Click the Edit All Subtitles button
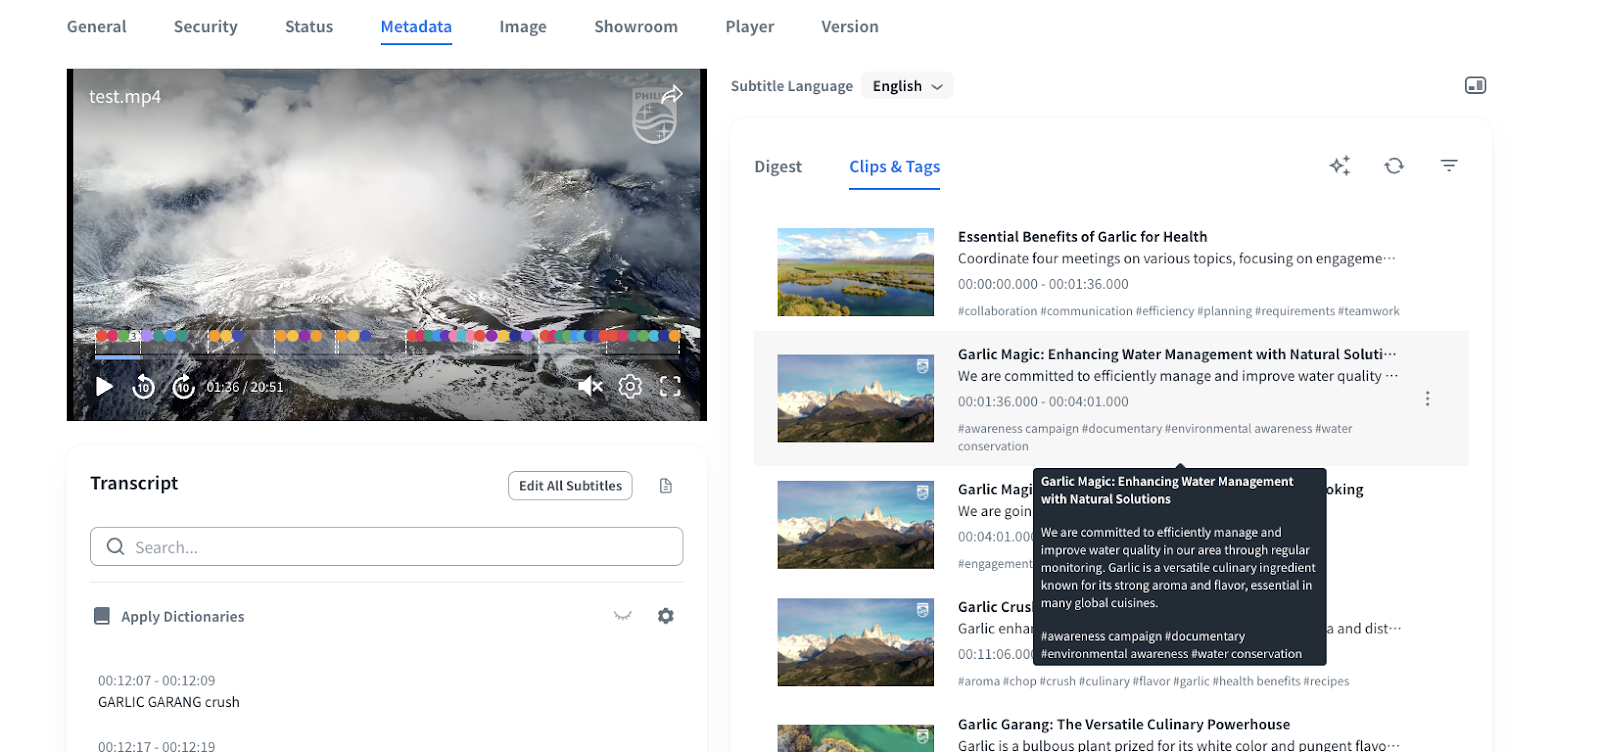Image resolution: width=1600 pixels, height=752 pixels. tap(570, 486)
